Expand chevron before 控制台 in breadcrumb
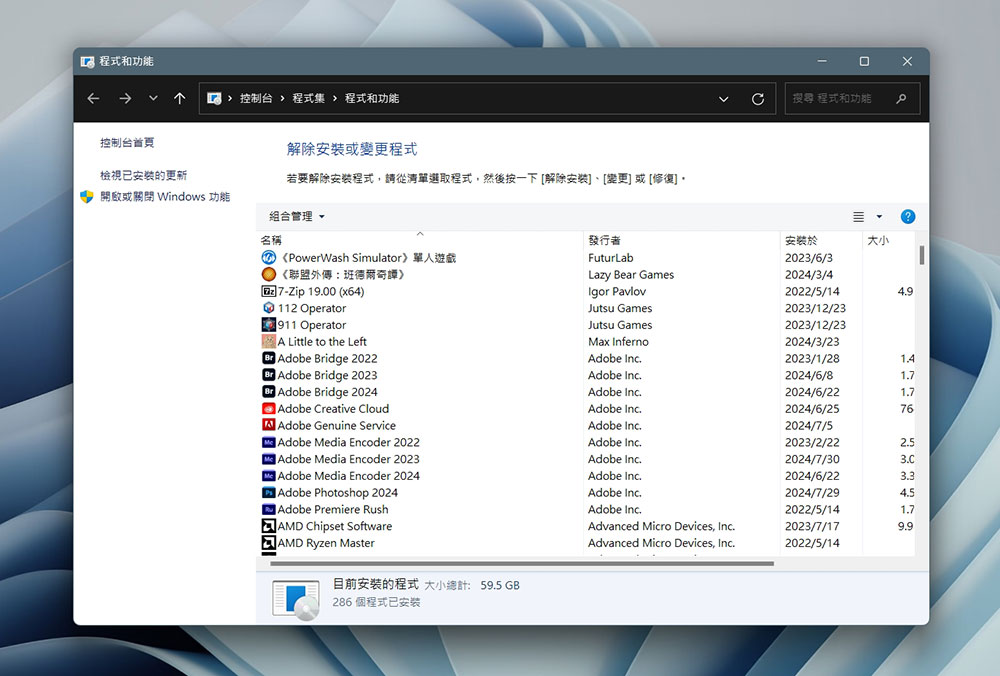The width and height of the screenshot is (1000, 676). [x=230, y=98]
